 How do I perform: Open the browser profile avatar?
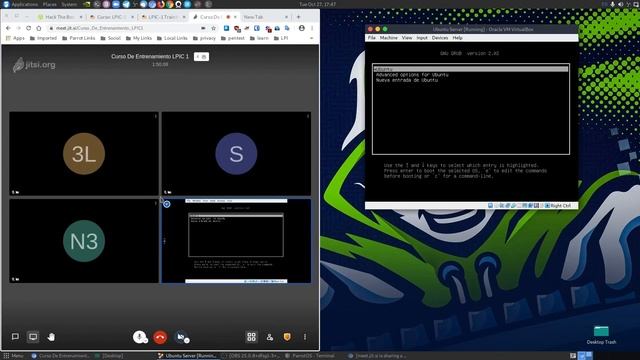[x=302, y=28]
